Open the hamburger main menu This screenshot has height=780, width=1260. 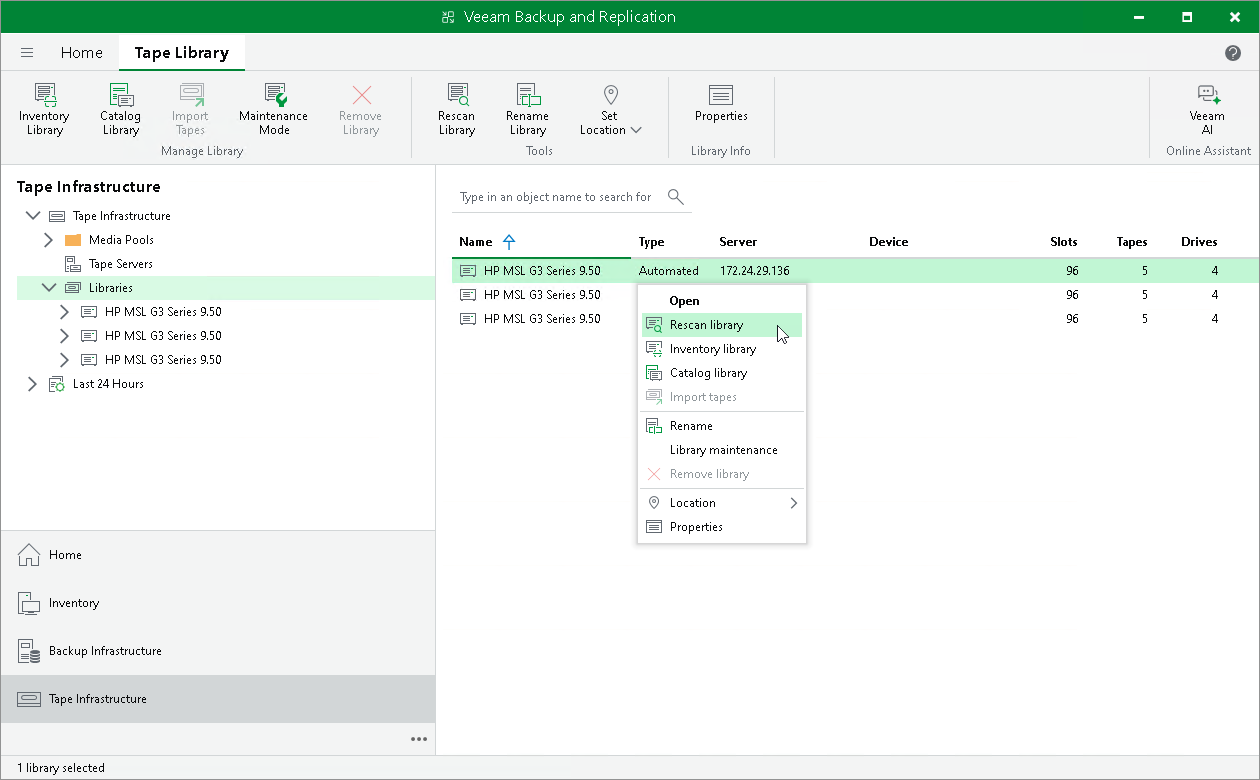coord(27,53)
